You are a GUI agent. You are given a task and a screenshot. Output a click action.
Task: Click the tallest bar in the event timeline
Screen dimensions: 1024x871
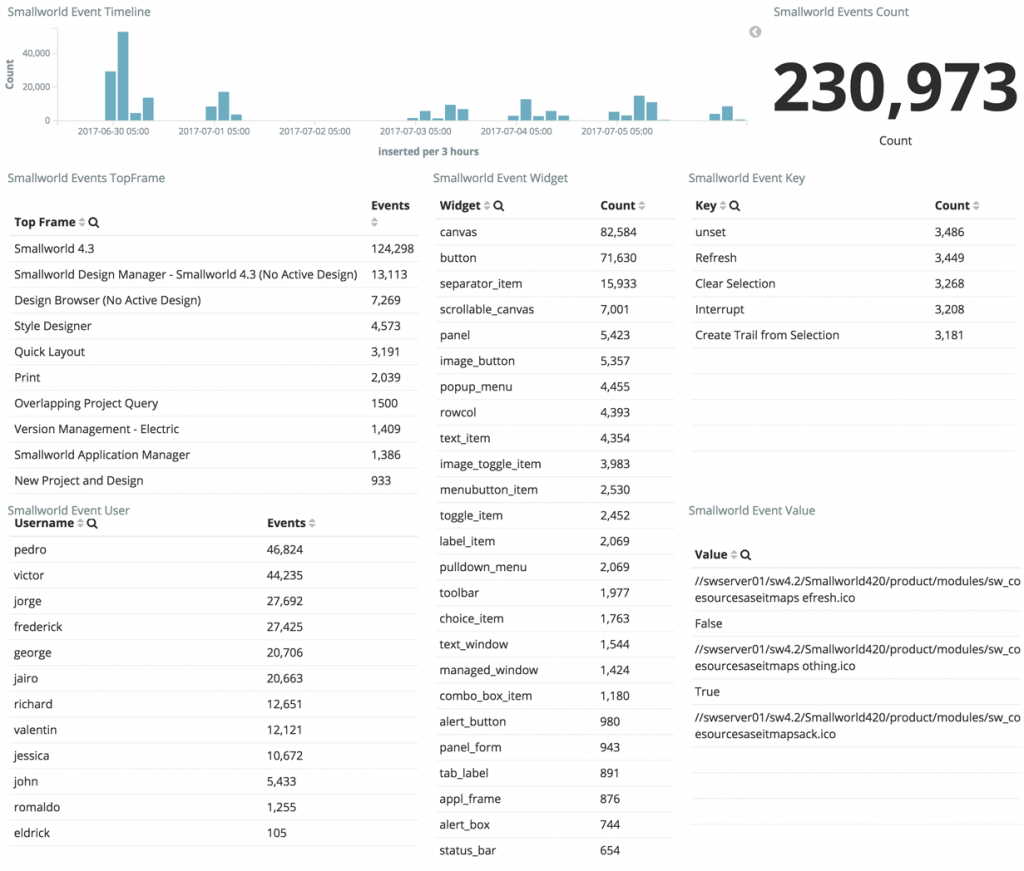pyautogui.click(x=123, y=76)
